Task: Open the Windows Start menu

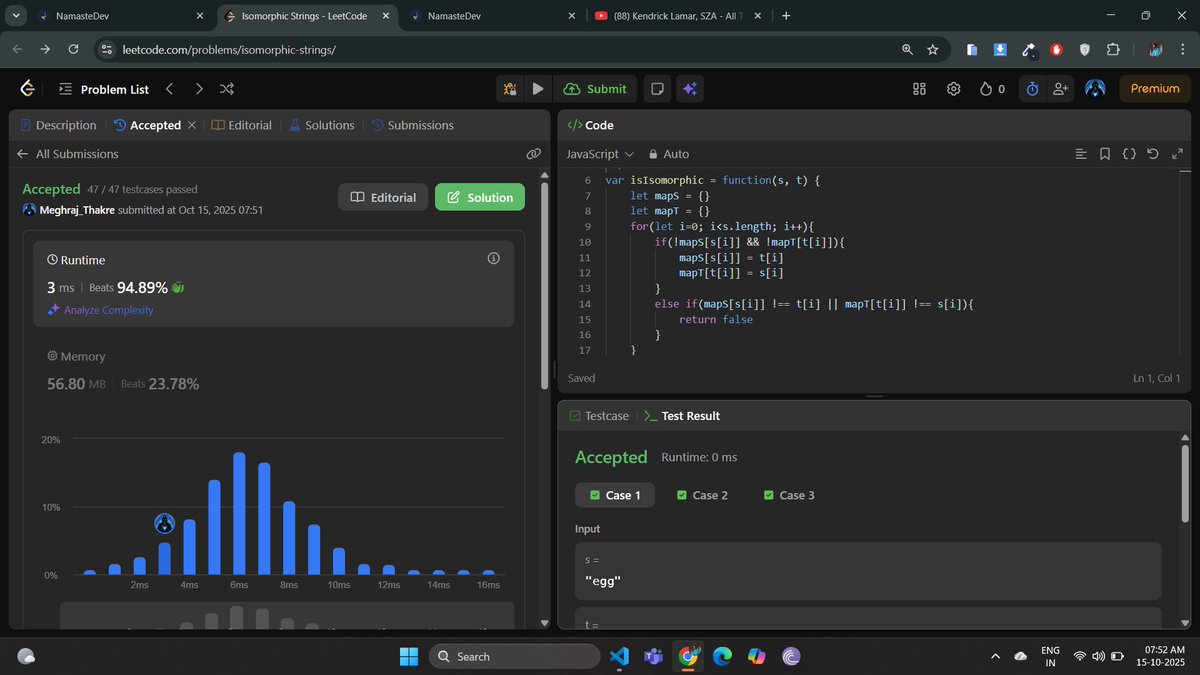Action: click(x=409, y=656)
